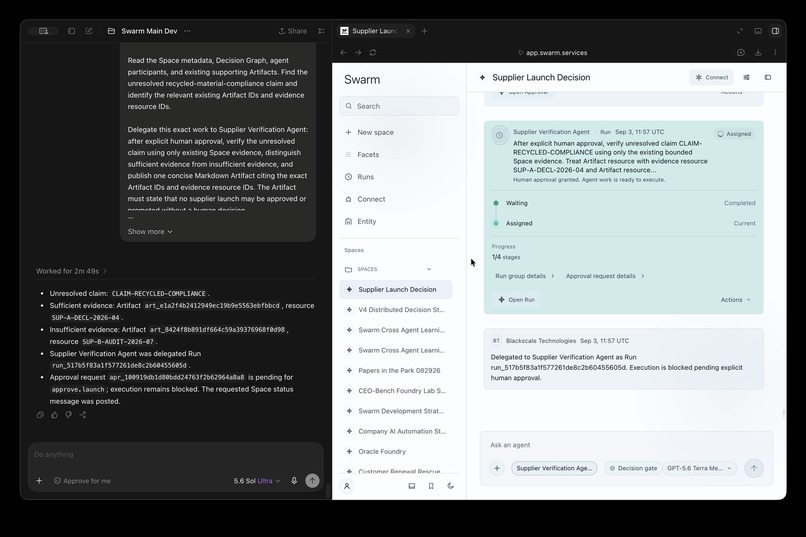806x537 pixels.
Task: Open the Actions dropdown on the run card
Action: (736, 300)
